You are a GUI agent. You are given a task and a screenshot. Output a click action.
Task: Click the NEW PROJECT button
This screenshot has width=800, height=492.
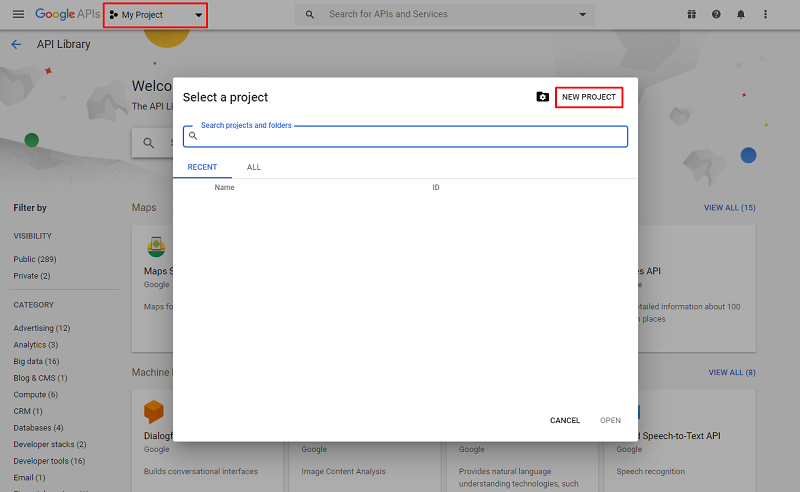[x=589, y=97]
